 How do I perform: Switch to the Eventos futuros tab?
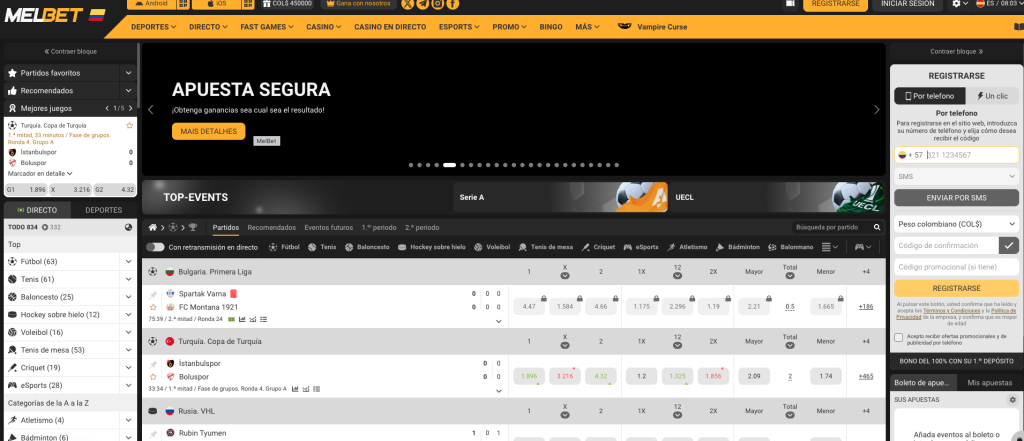(328, 227)
